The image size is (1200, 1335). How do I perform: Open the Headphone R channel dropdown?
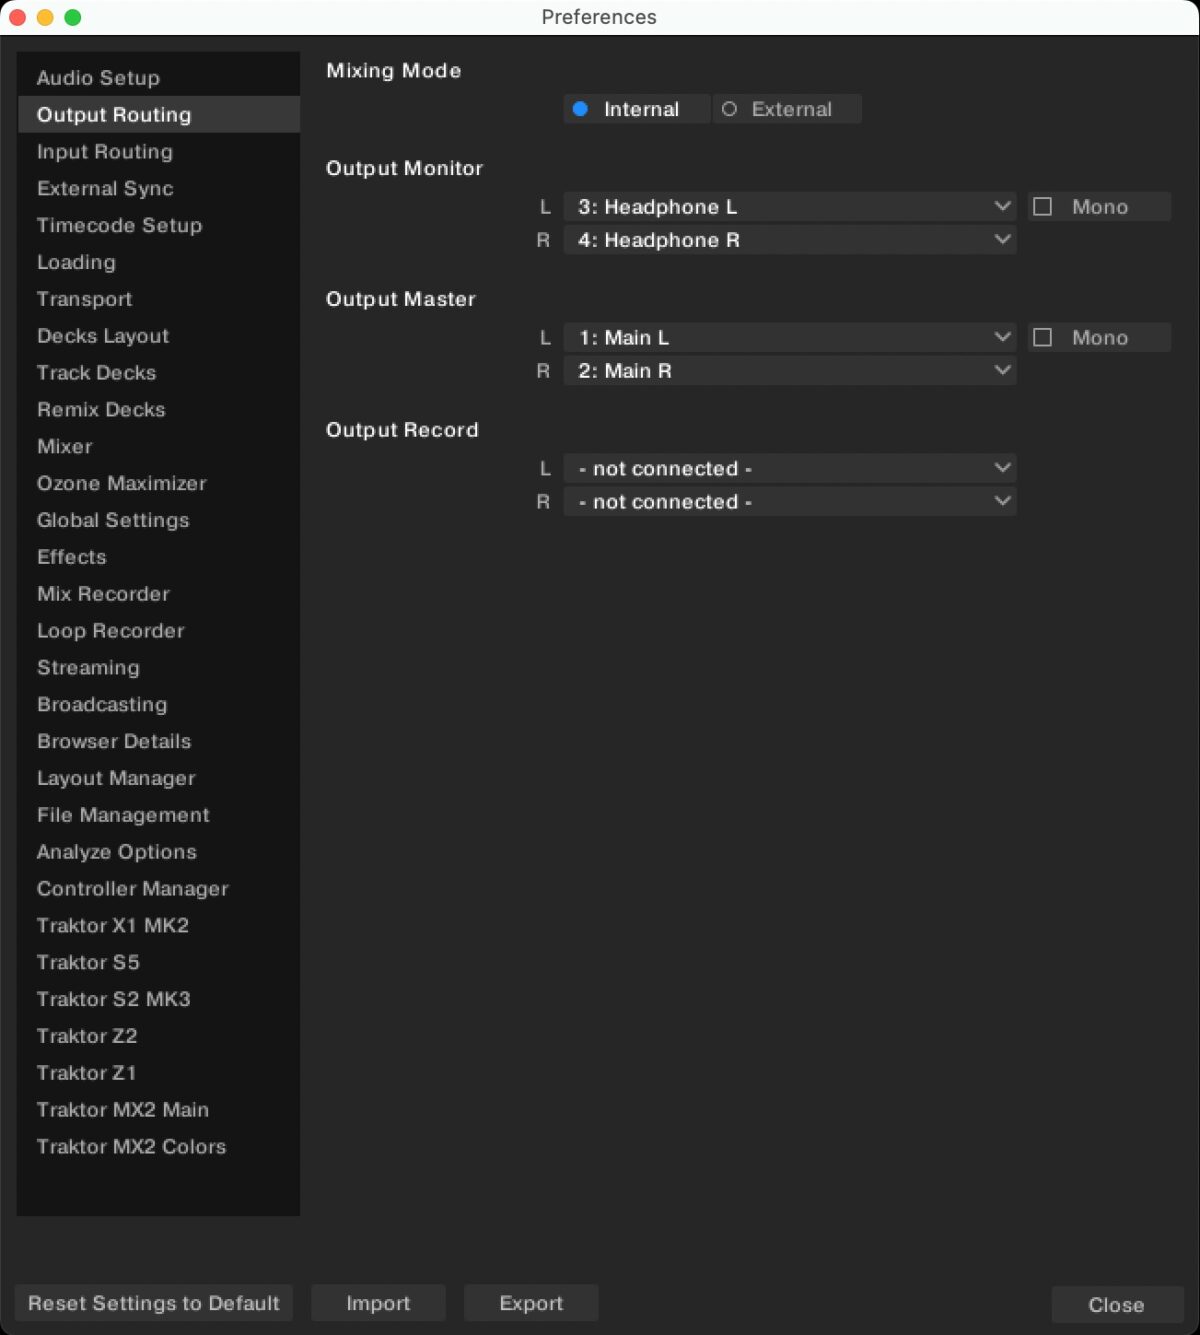pos(790,240)
